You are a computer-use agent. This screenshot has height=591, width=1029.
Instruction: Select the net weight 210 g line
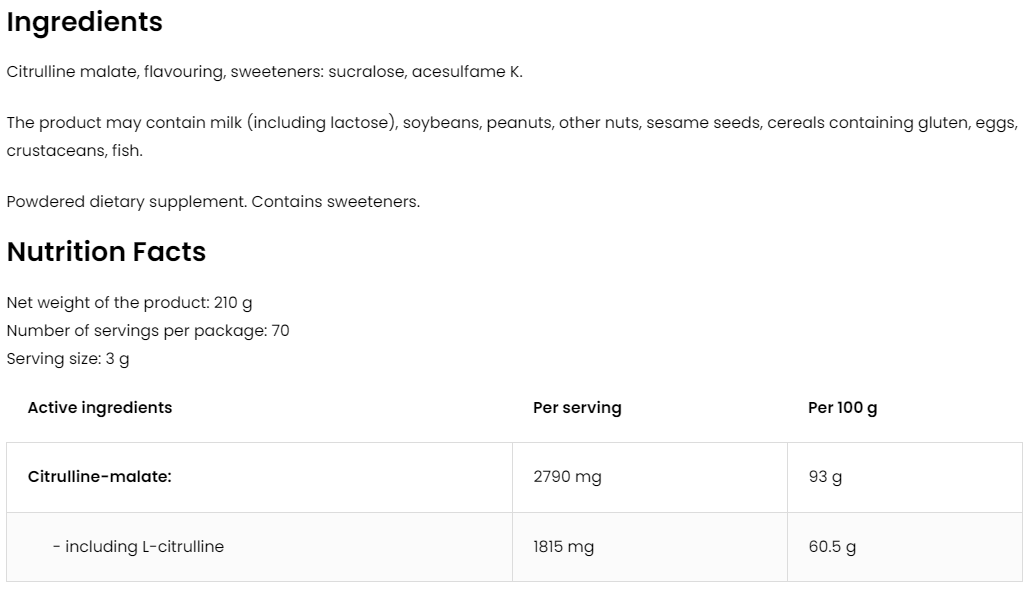pos(136,303)
